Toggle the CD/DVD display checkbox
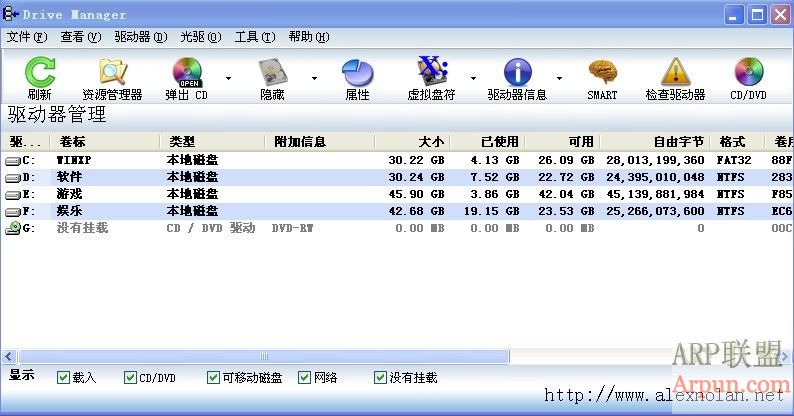The height and width of the screenshot is (416, 794). click(x=130, y=378)
